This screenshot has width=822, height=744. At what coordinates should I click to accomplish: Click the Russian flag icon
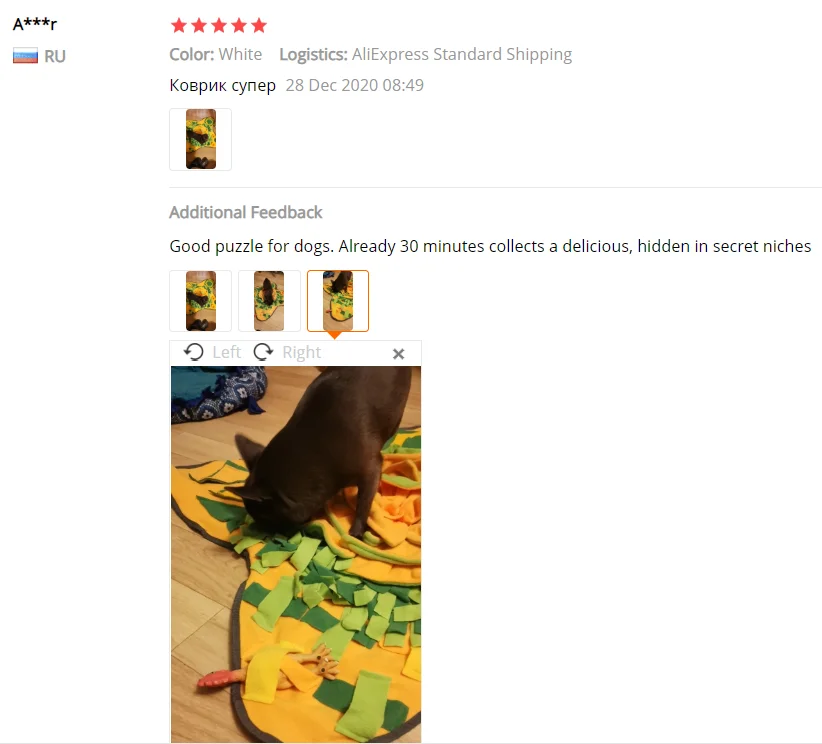coord(25,56)
